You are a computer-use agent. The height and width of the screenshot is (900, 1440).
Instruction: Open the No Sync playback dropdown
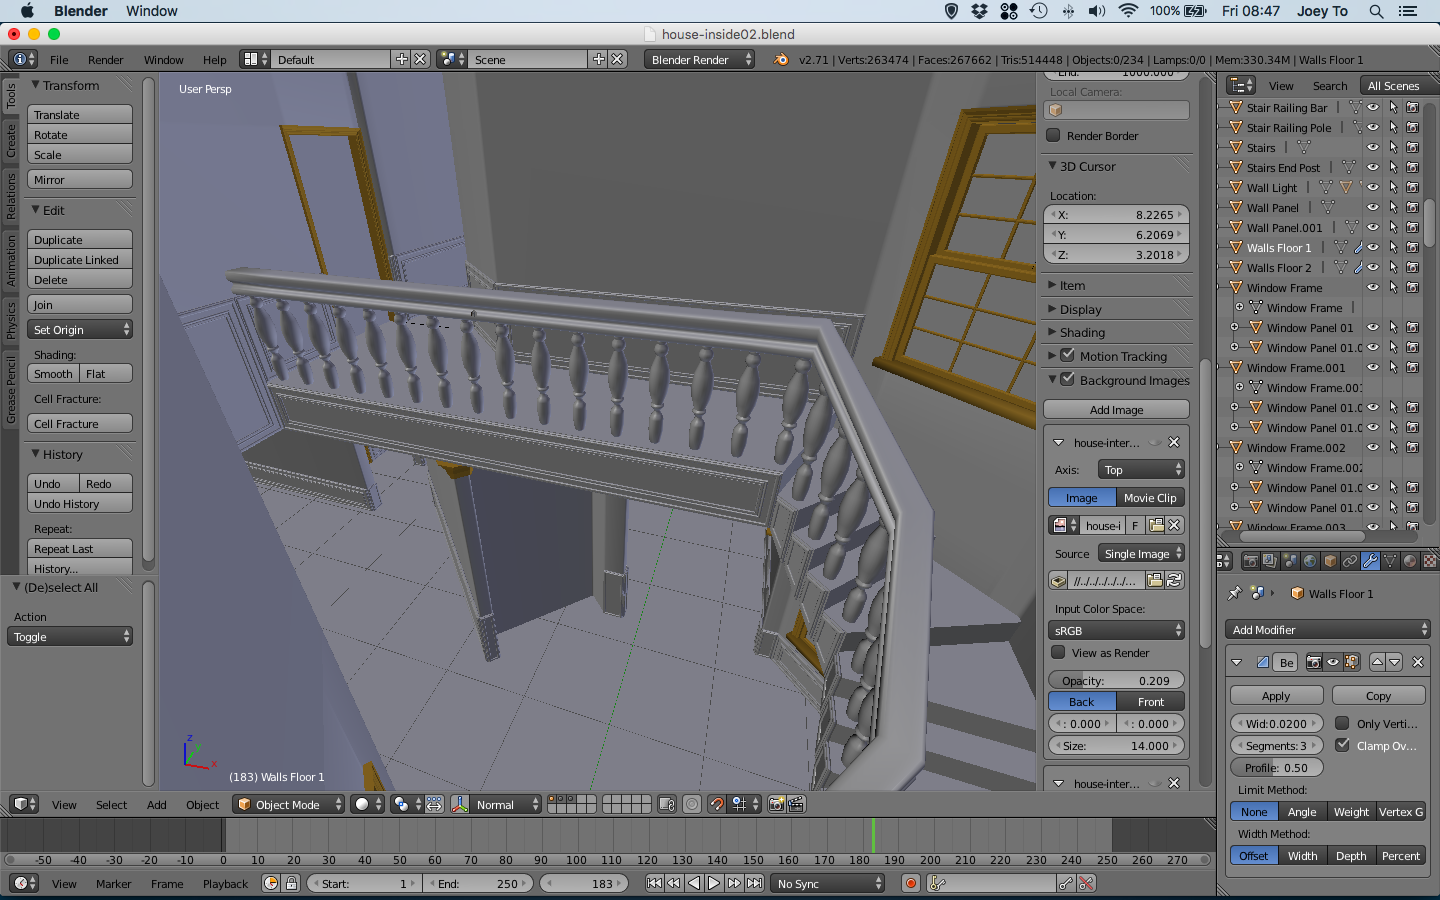click(x=829, y=883)
